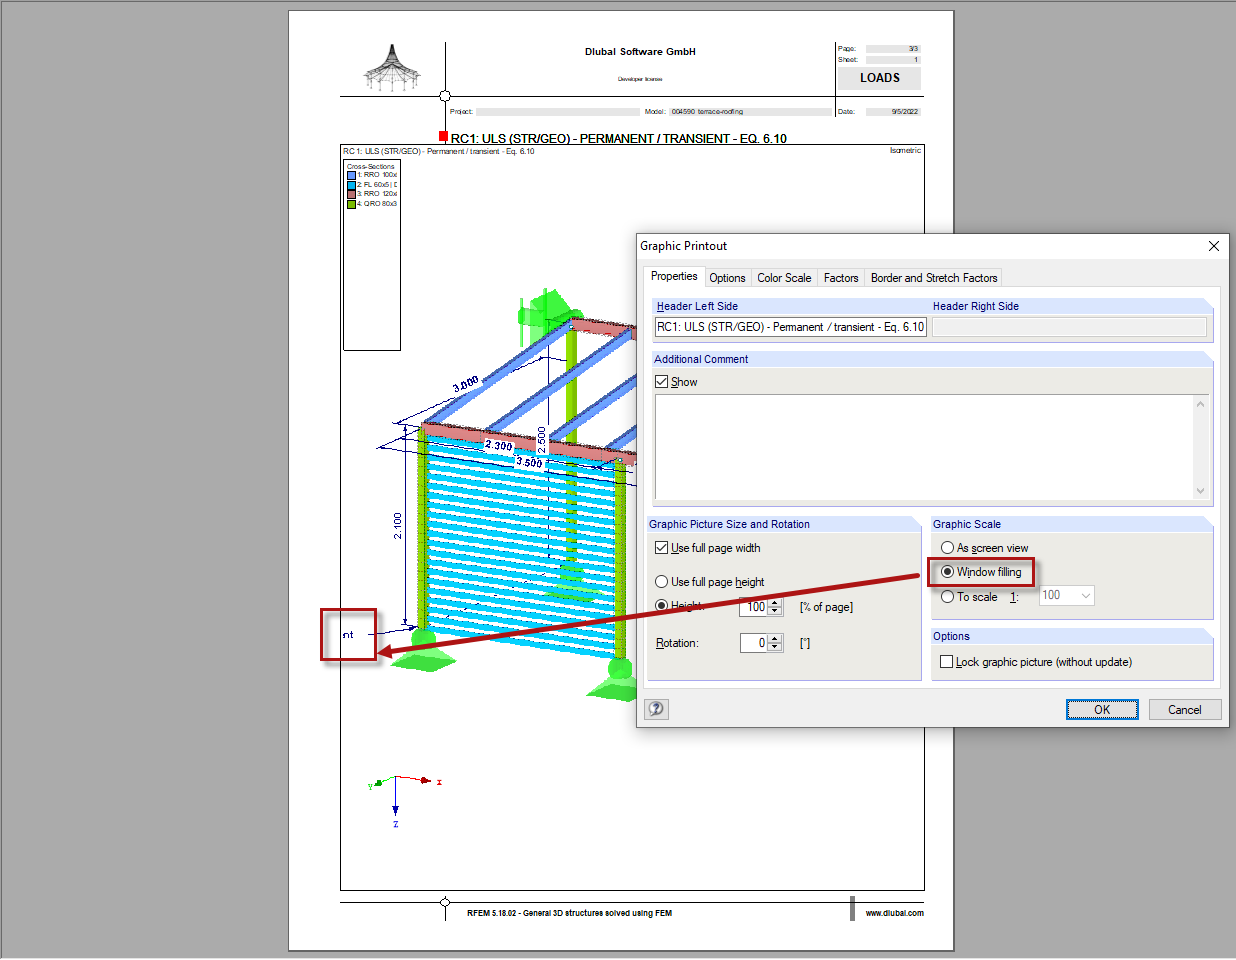This screenshot has height=960, width=1236.
Task: Click the Cancel button
Action: tap(1185, 709)
